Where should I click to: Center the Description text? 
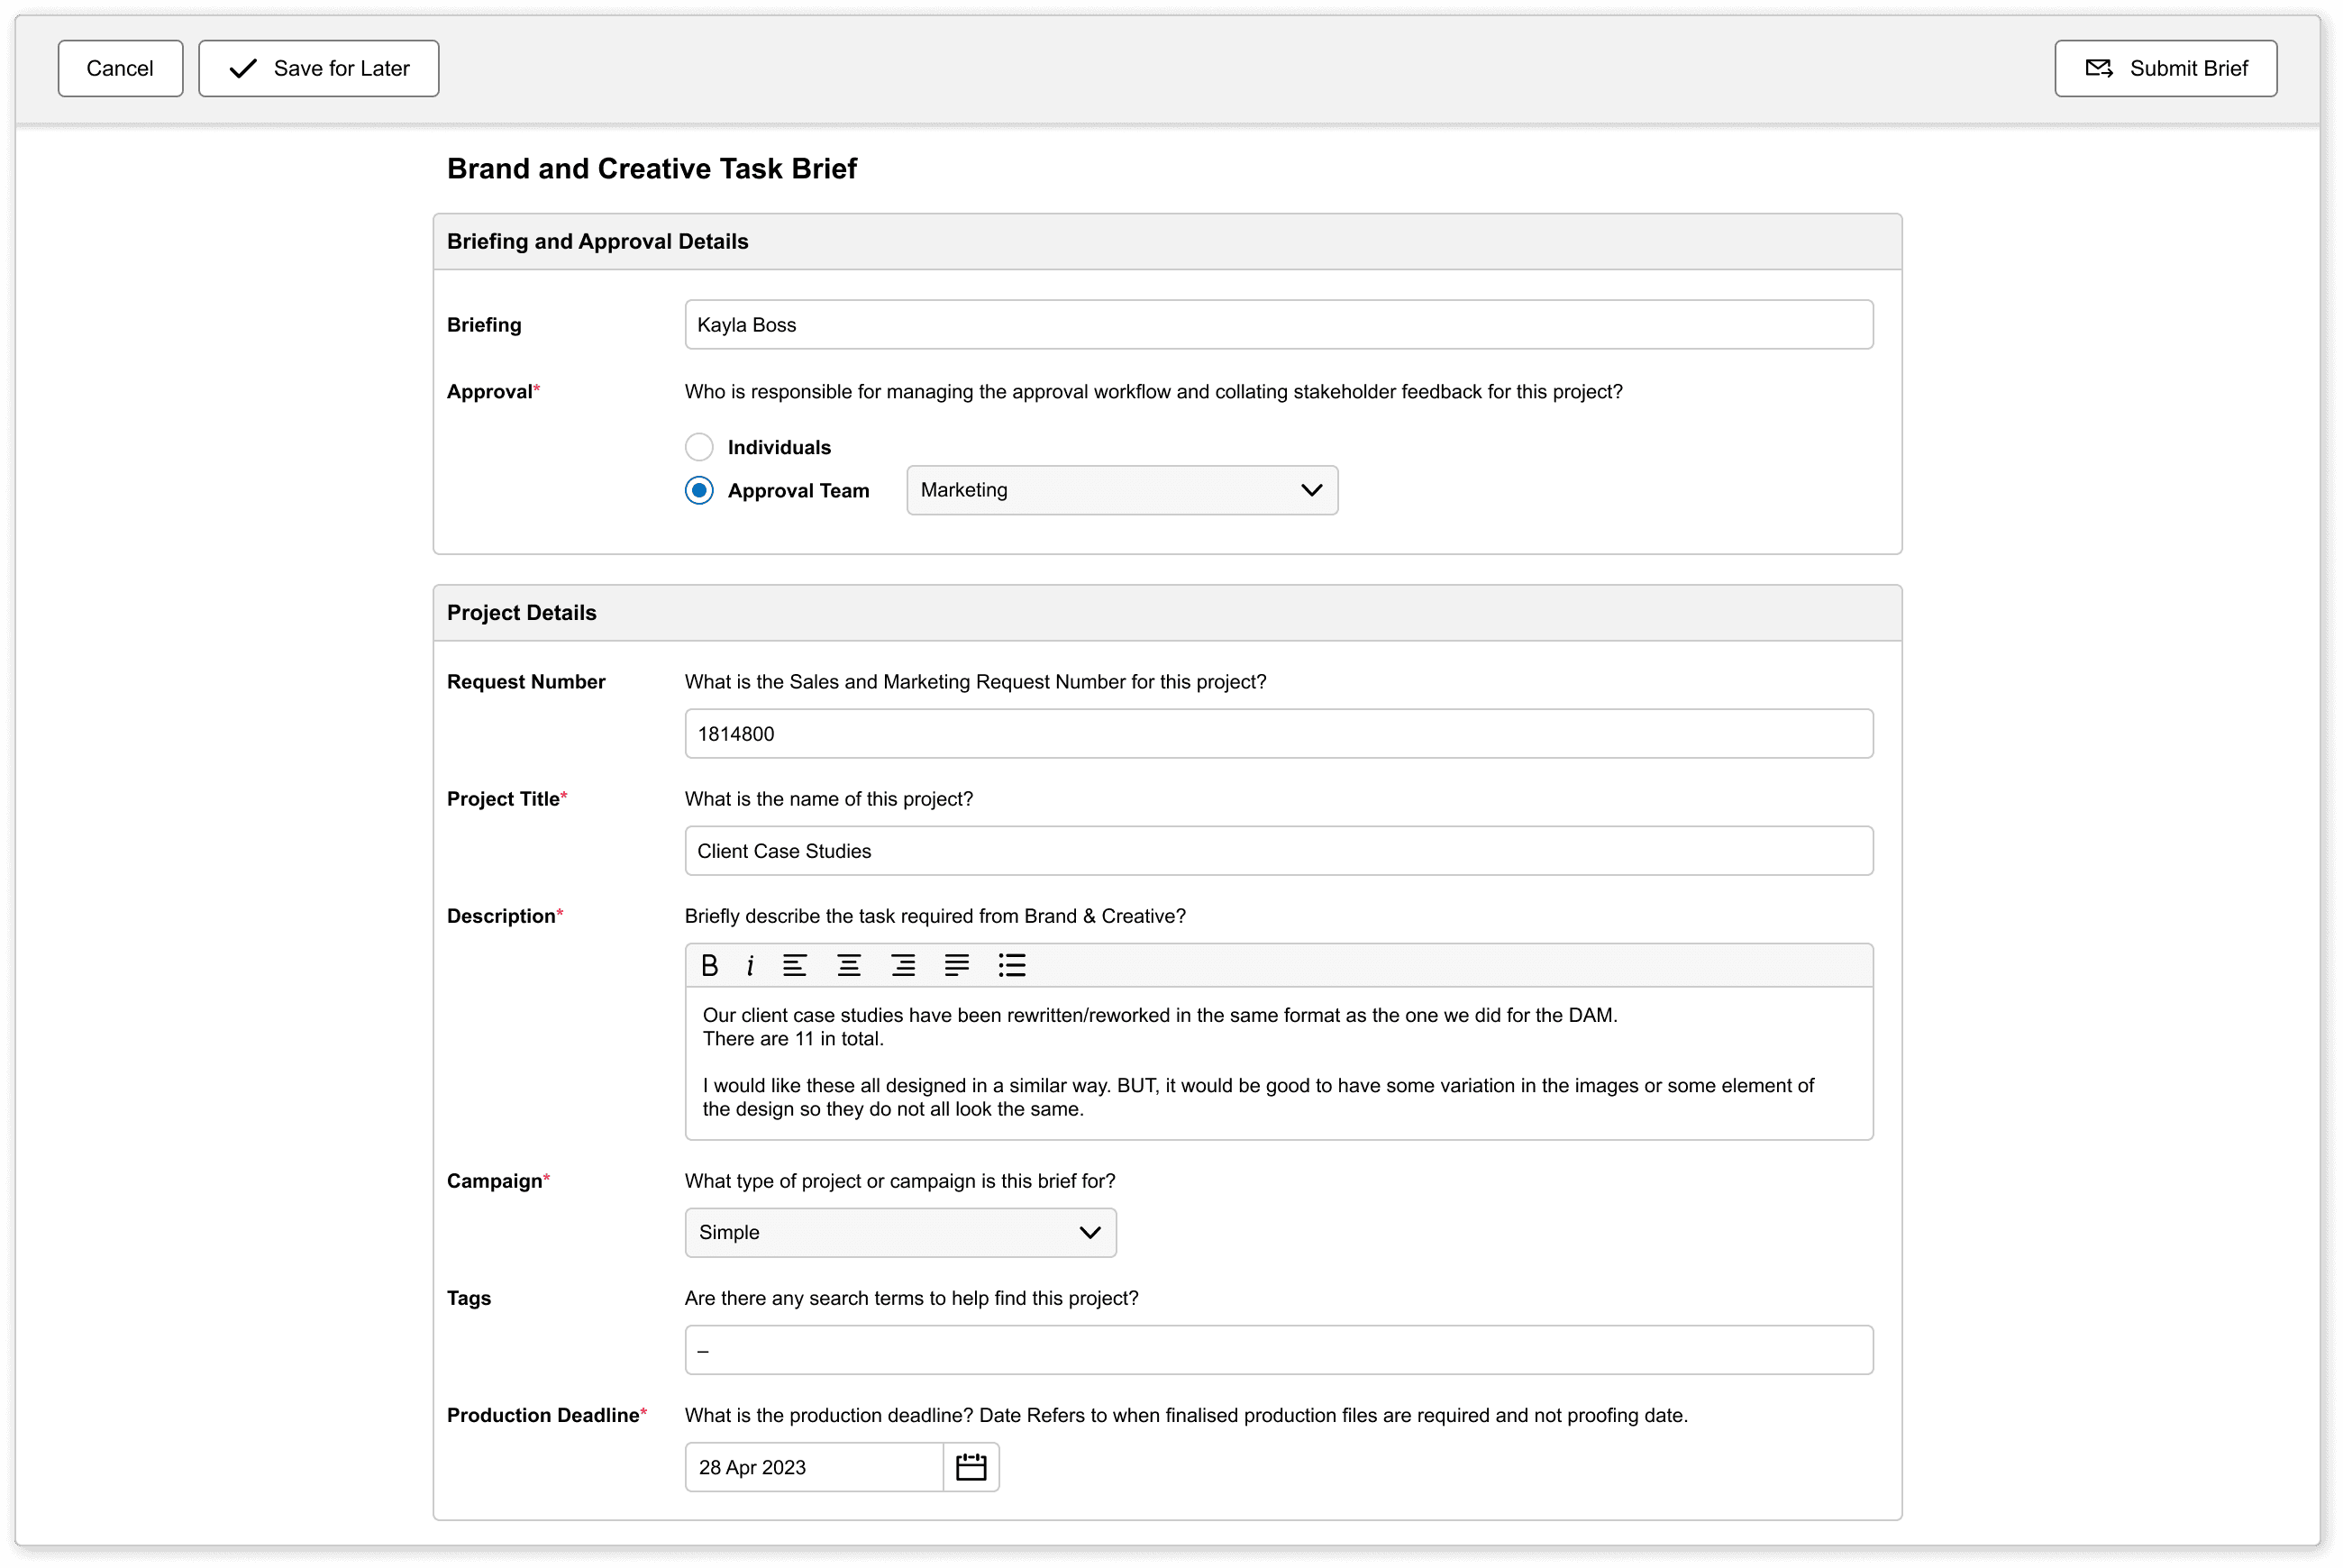(x=849, y=965)
